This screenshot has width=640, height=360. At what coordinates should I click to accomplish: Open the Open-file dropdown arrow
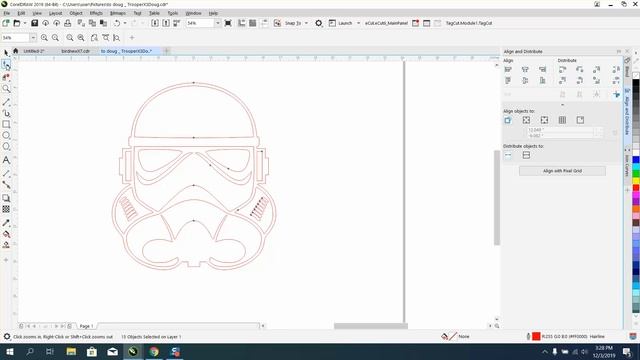click(x=24, y=23)
